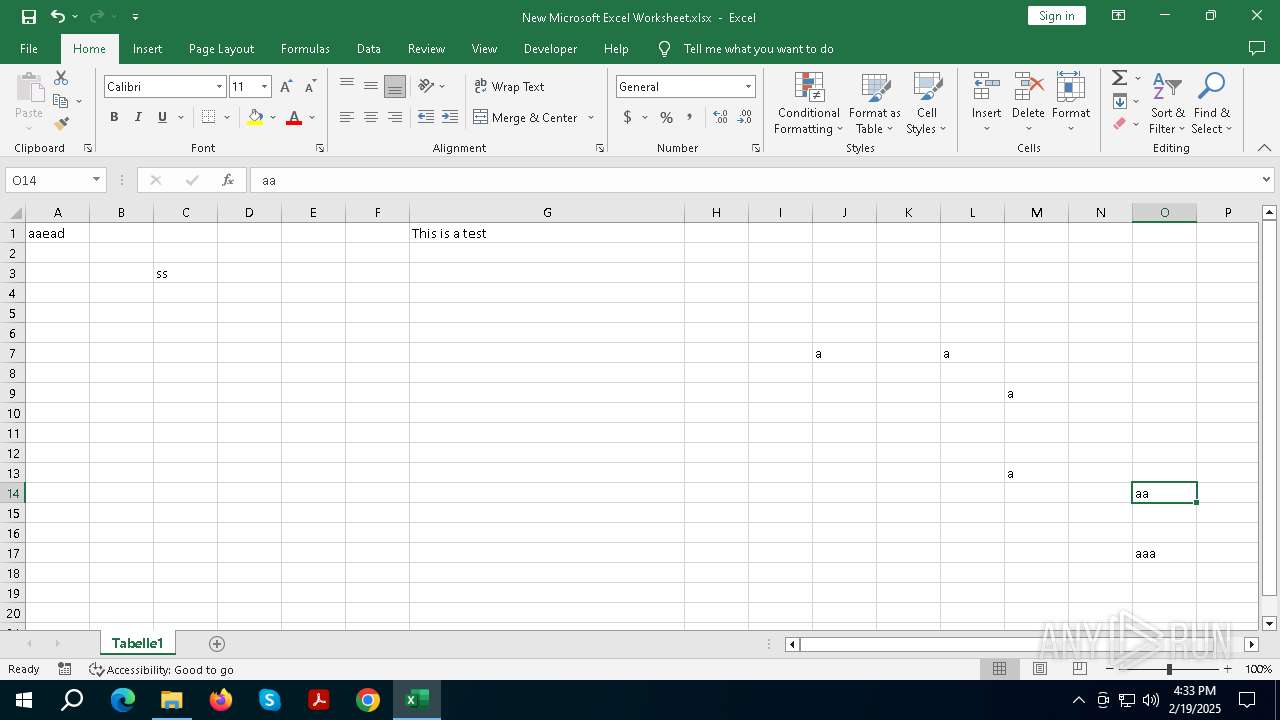The image size is (1280, 720).
Task: Expand the Merge & Center dropdown arrow
Action: tap(591, 117)
